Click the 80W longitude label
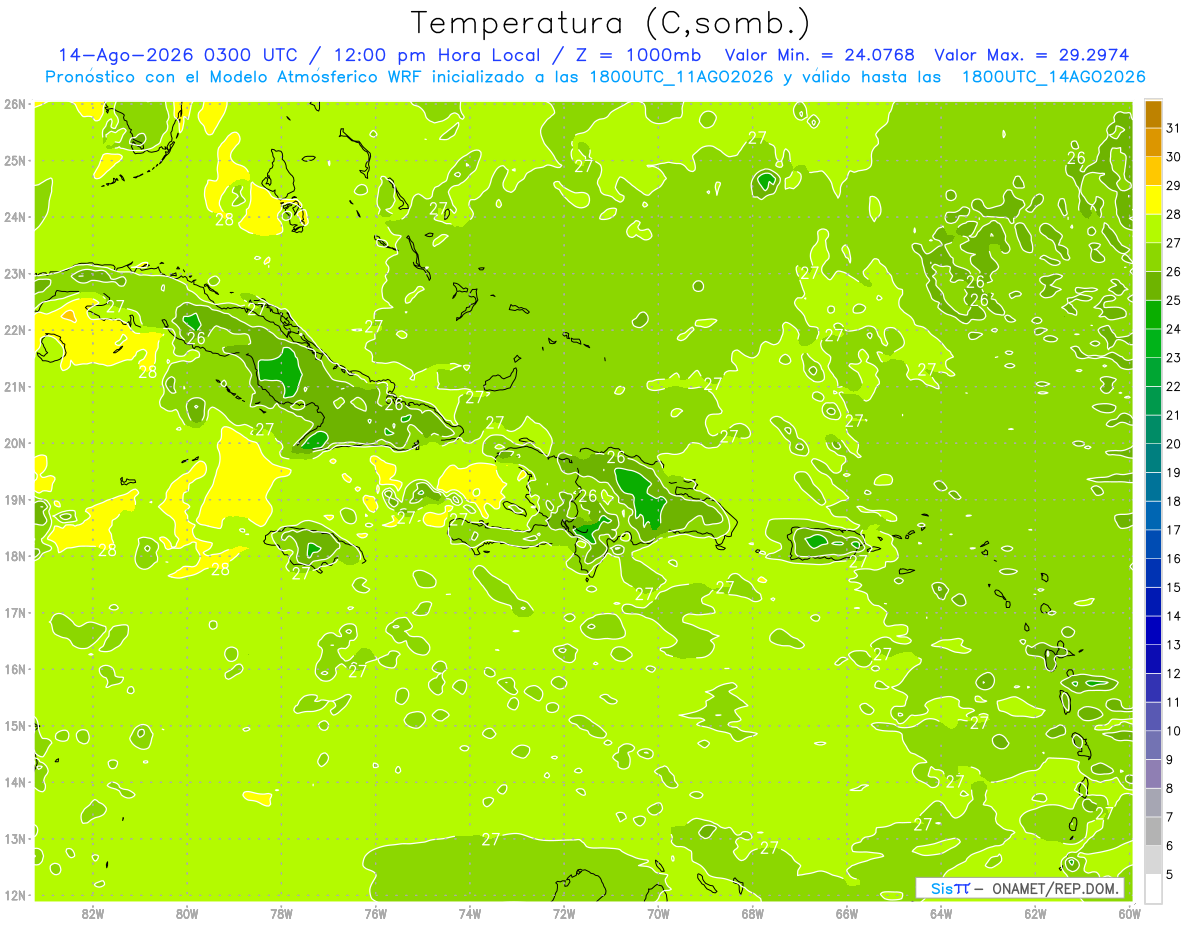 click(187, 912)
